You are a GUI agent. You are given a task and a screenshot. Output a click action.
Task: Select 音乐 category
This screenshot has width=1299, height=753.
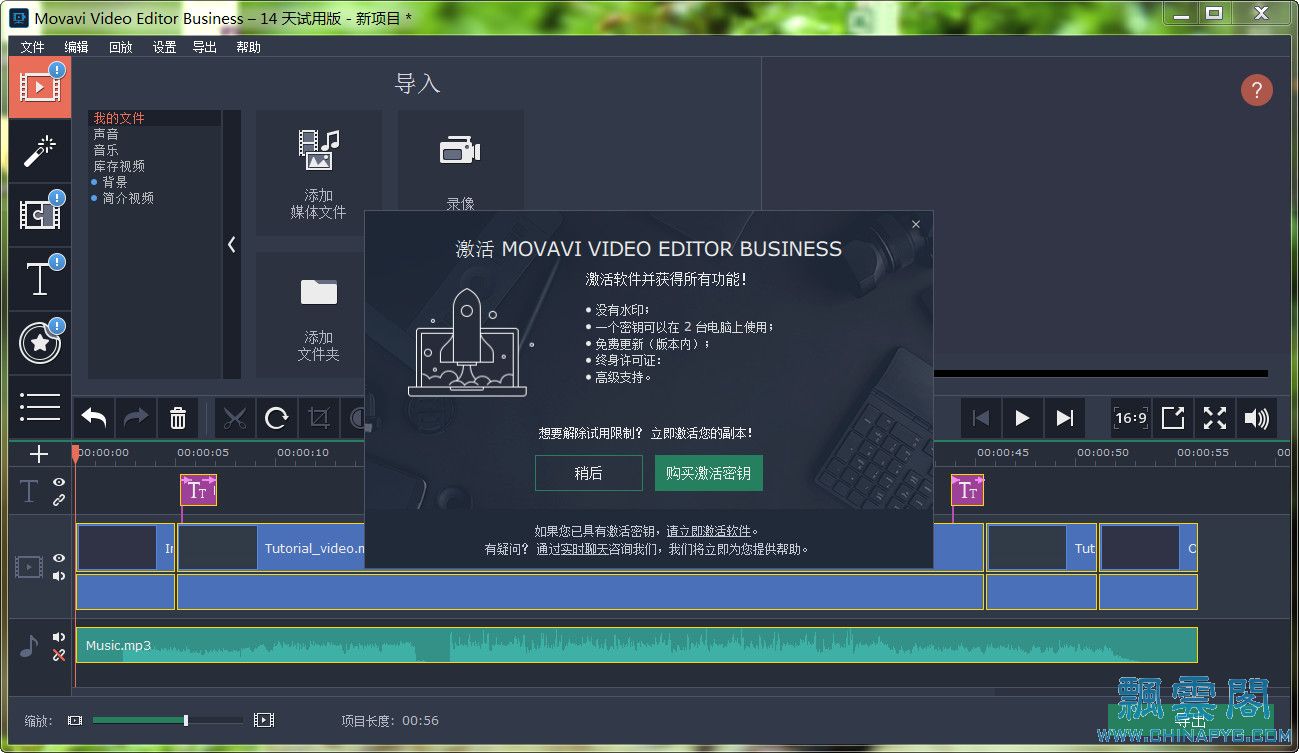106,150
